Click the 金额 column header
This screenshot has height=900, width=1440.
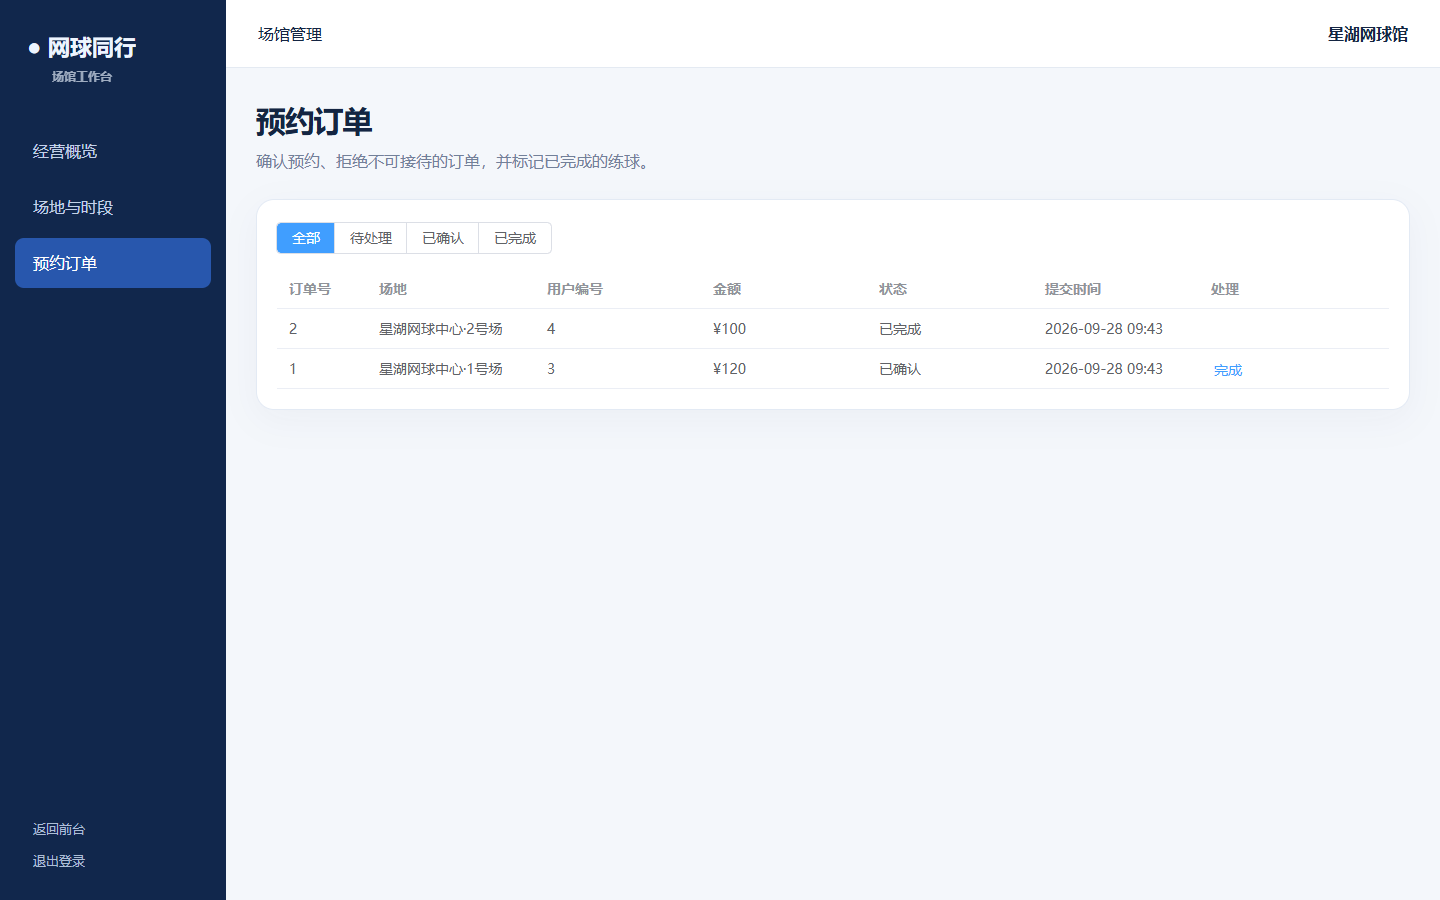tap(727, 289)
